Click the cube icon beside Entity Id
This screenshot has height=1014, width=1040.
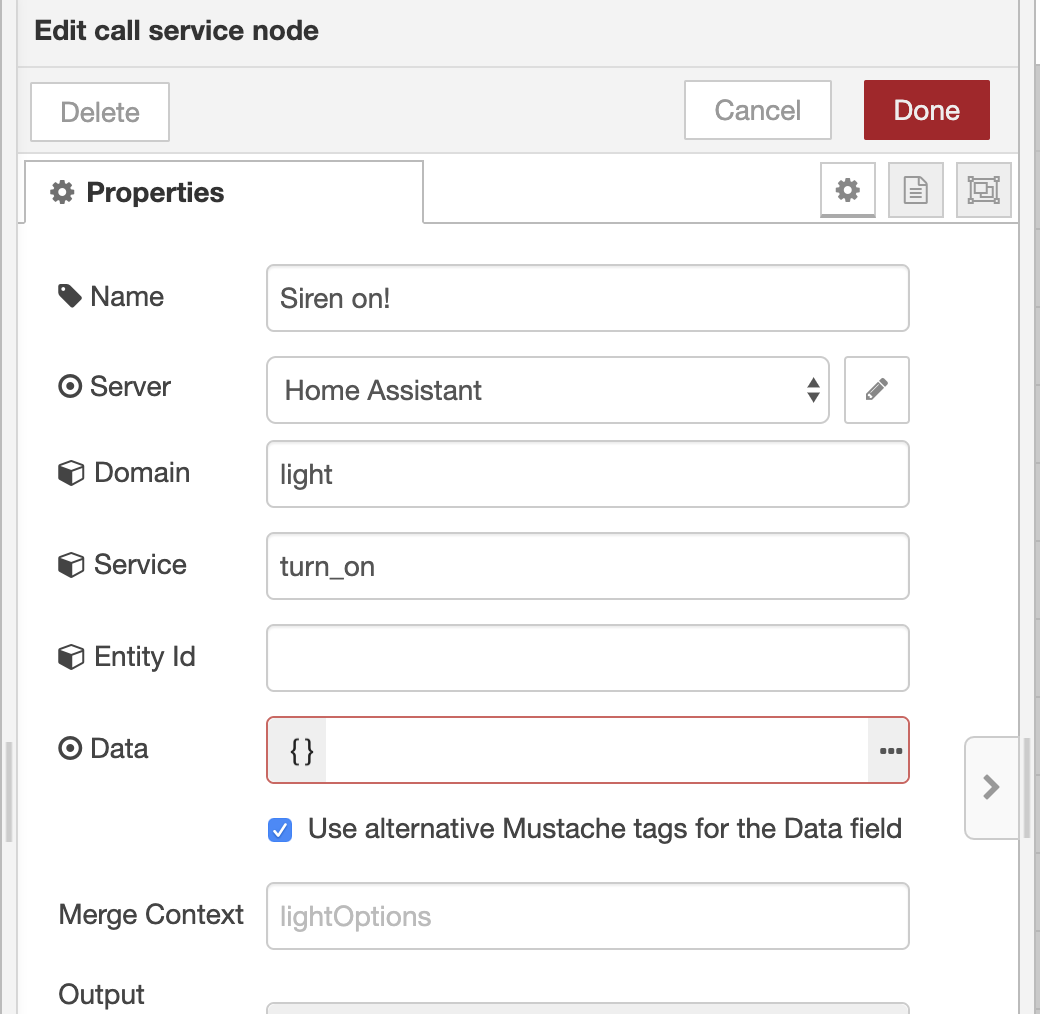(70, 655)
